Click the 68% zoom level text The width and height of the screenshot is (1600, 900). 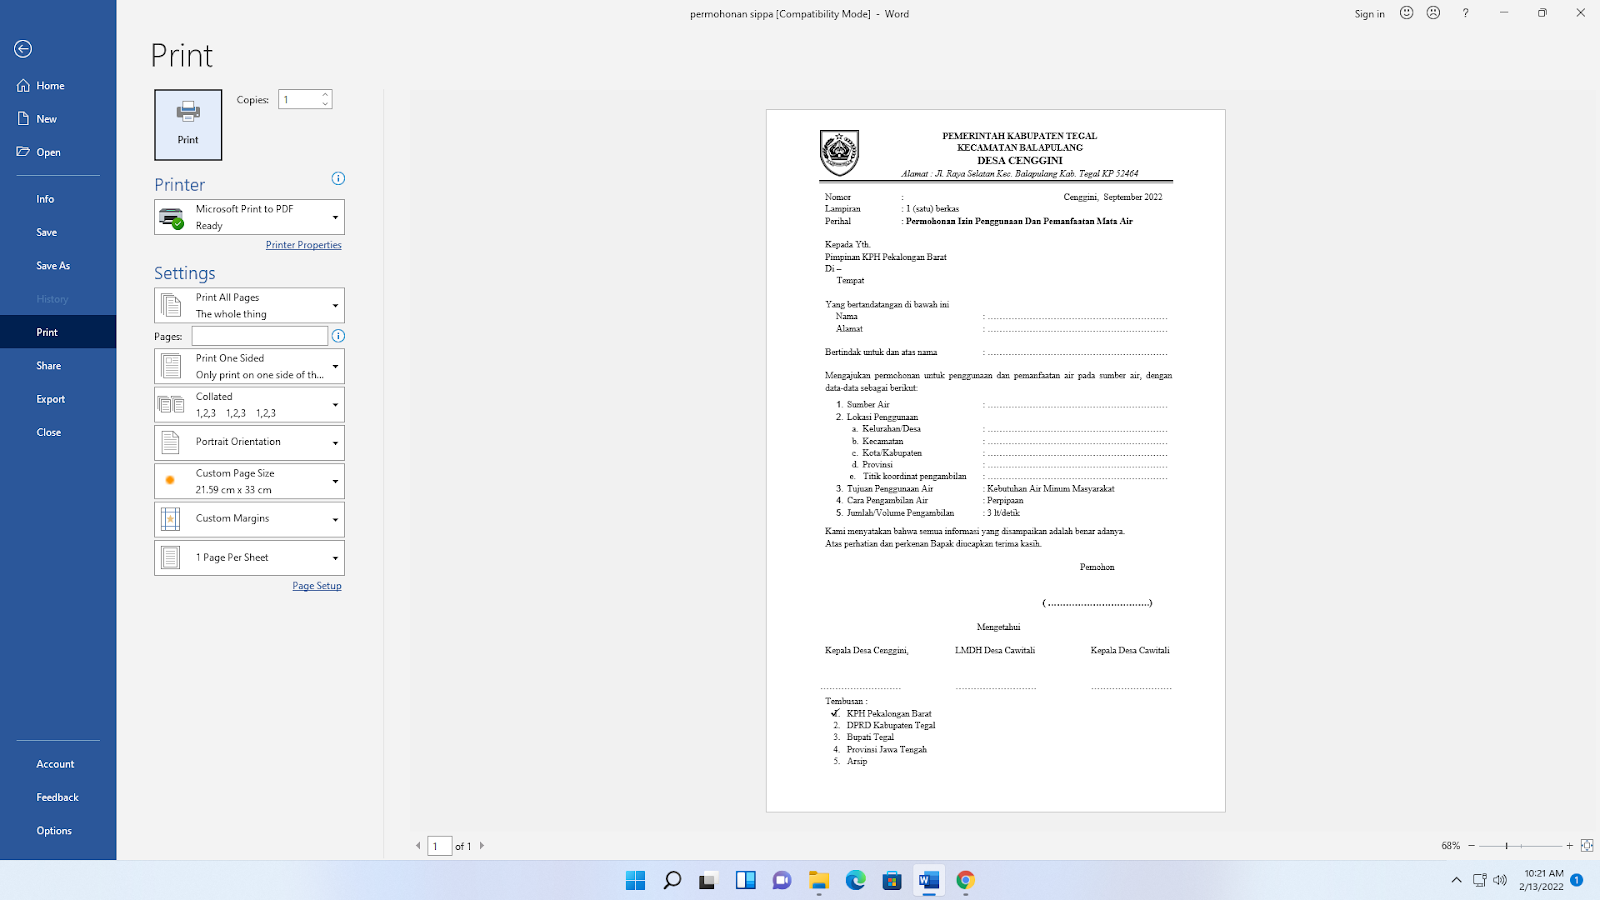(x=1450, y=846)
